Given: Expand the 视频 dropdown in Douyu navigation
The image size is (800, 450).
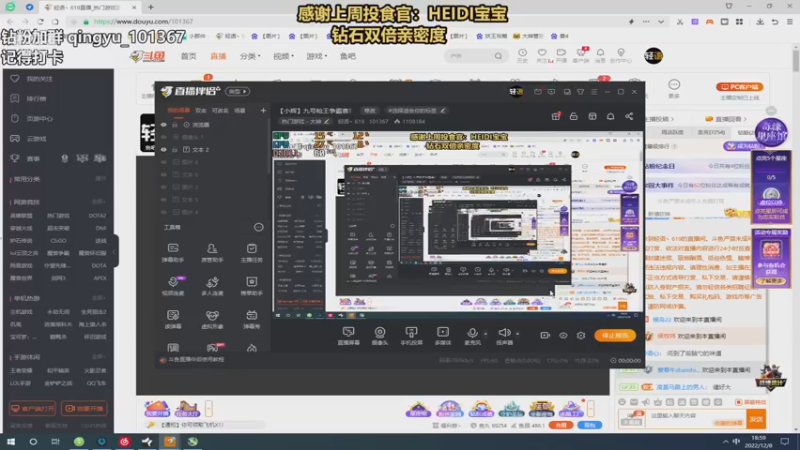Looking at the screenshot, I should [x=283, y=56].
